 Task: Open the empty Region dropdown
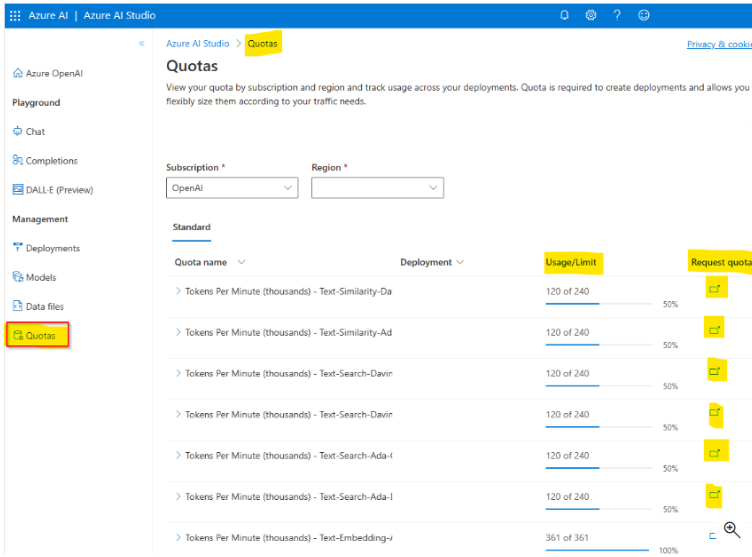[377, 188]
